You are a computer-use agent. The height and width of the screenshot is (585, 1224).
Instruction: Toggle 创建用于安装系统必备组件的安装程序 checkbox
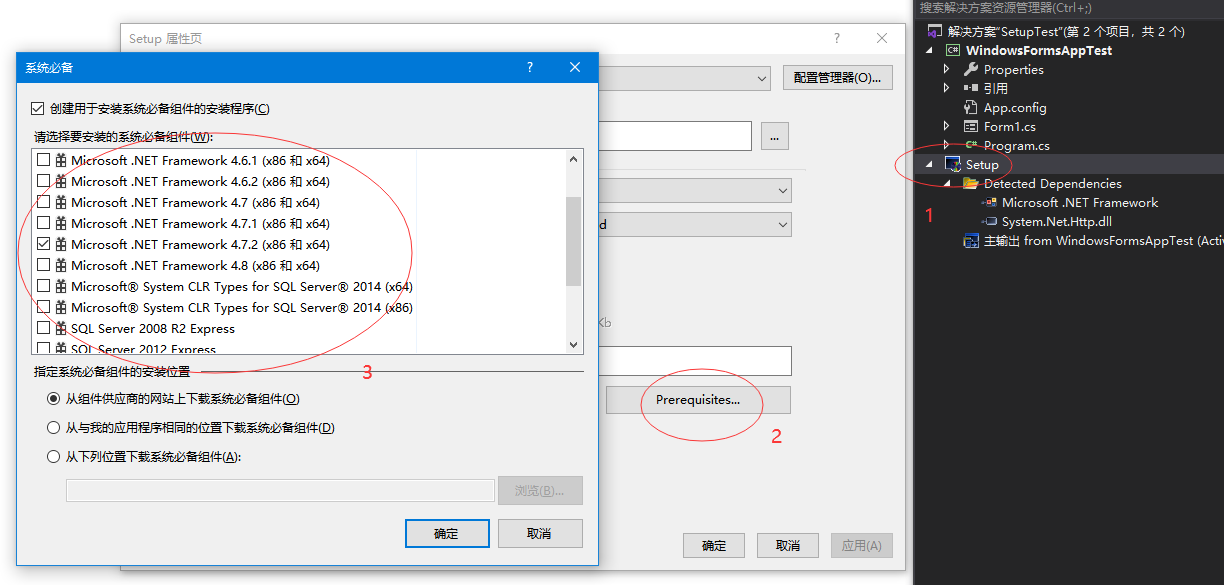38,108
